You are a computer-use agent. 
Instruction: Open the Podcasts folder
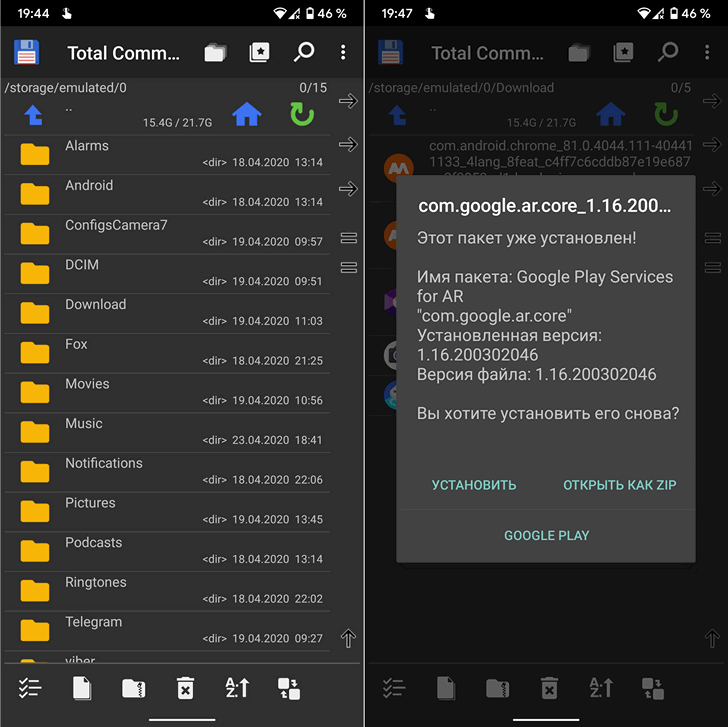(x=167, y=552)
